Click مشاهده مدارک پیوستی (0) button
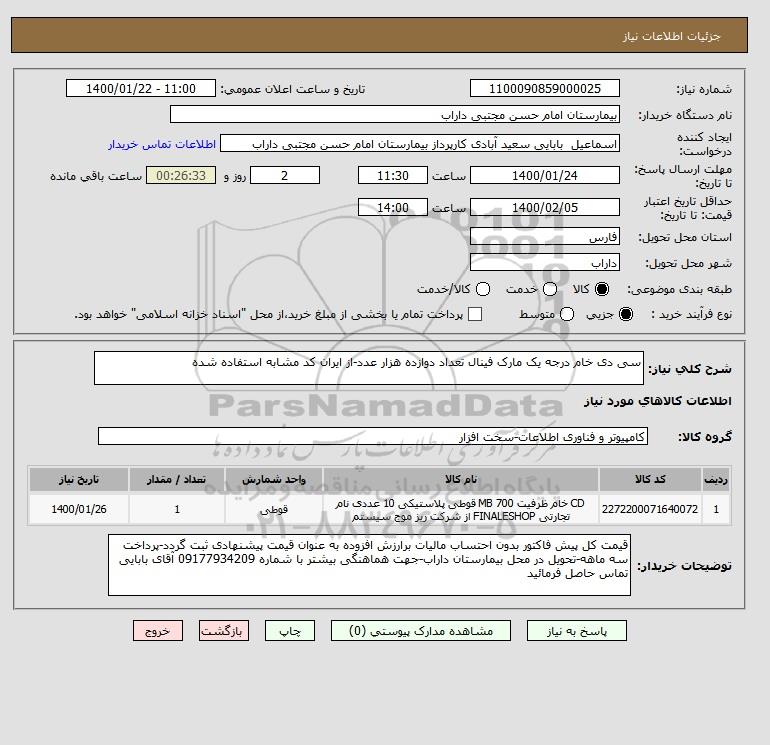Image resolution: width=770 pixels, height=745 pixels. click(x=421, y=631)
